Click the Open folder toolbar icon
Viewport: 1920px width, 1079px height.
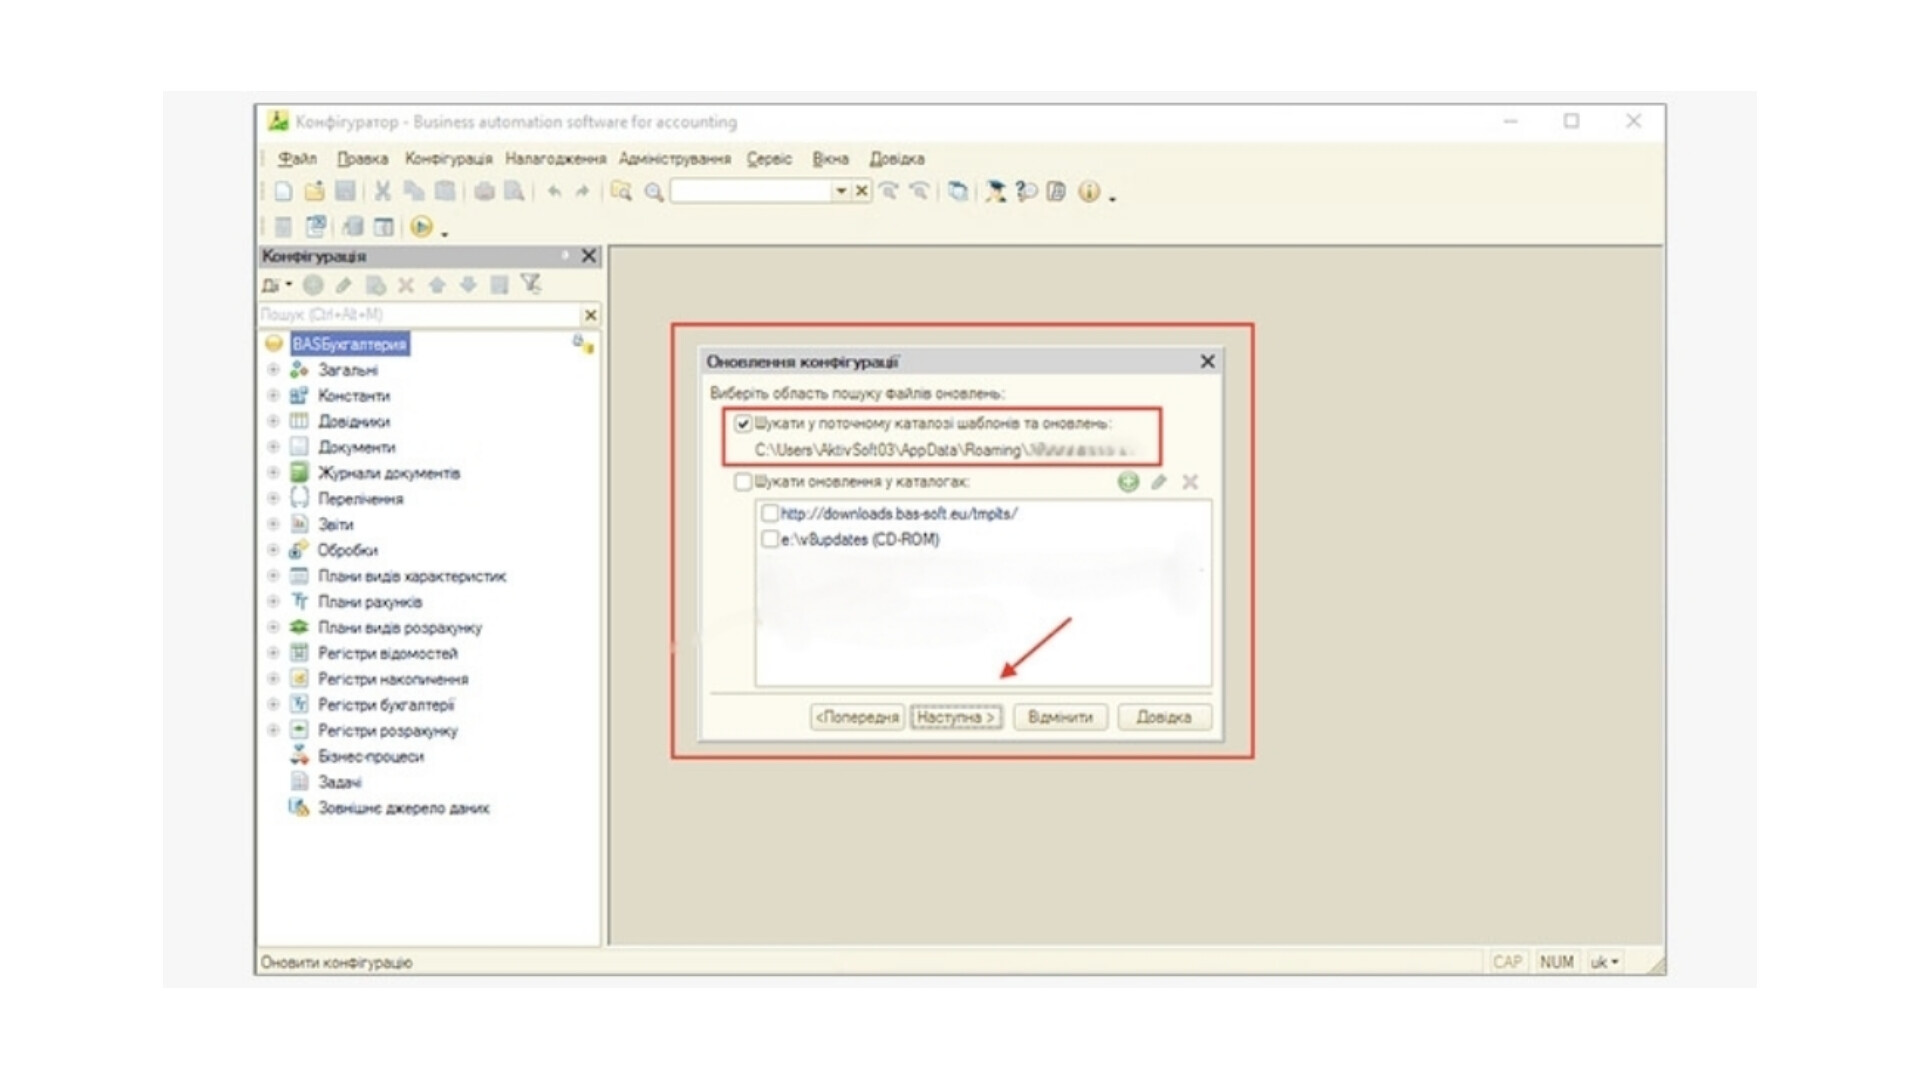coord(314,192)
